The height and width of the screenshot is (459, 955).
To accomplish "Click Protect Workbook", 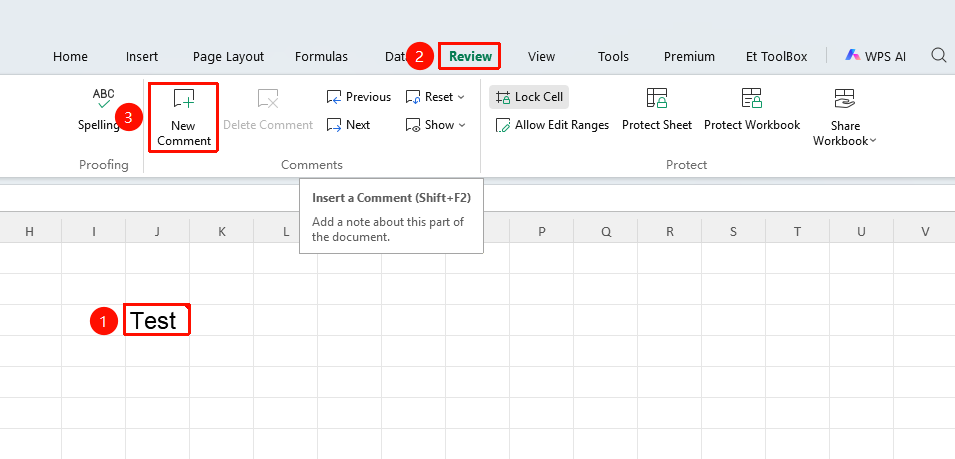I will point(752,110).
